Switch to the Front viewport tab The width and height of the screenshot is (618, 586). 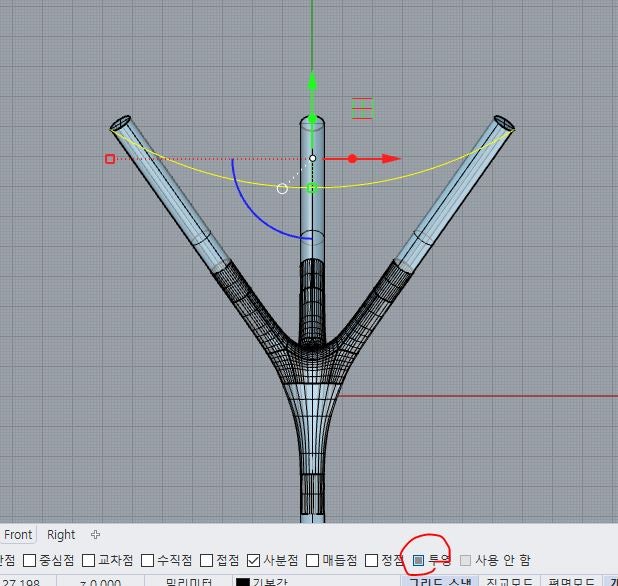[18, 535]
